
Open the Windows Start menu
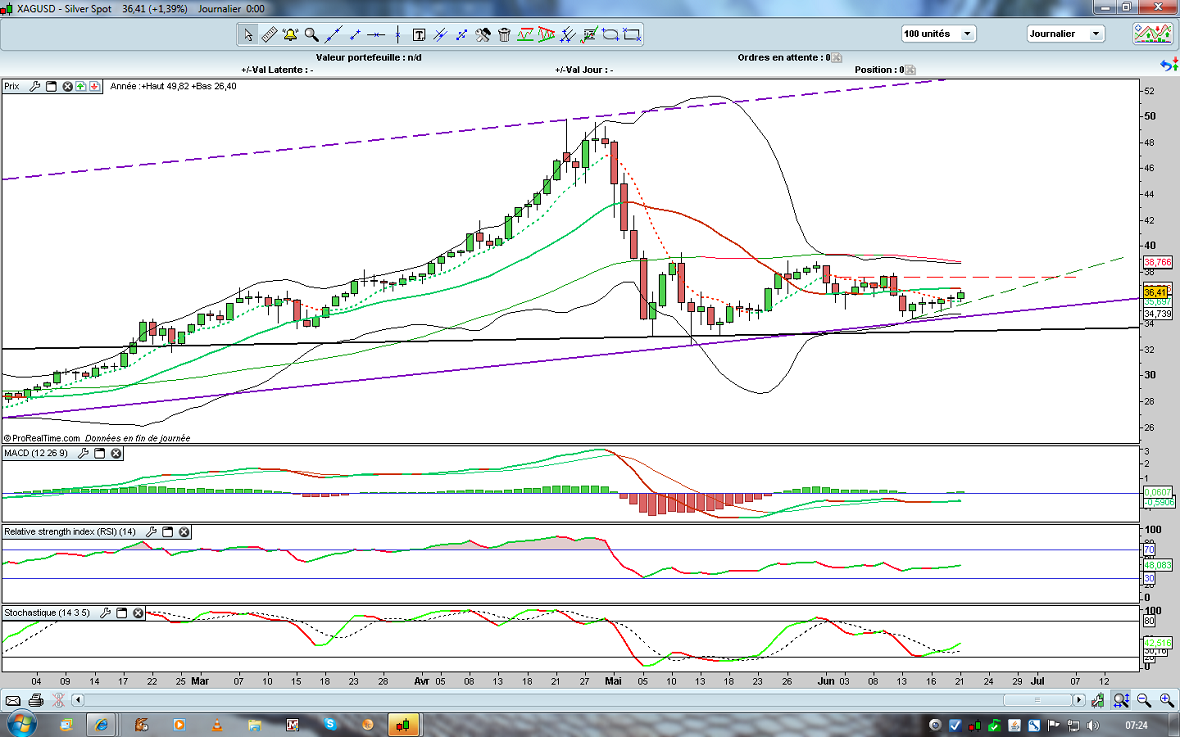click(21, 723)
